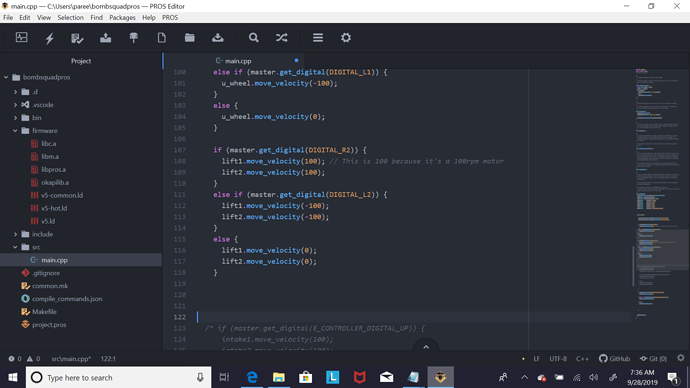Expand the include folder
The image size is (690, 388).
(15, 234)
